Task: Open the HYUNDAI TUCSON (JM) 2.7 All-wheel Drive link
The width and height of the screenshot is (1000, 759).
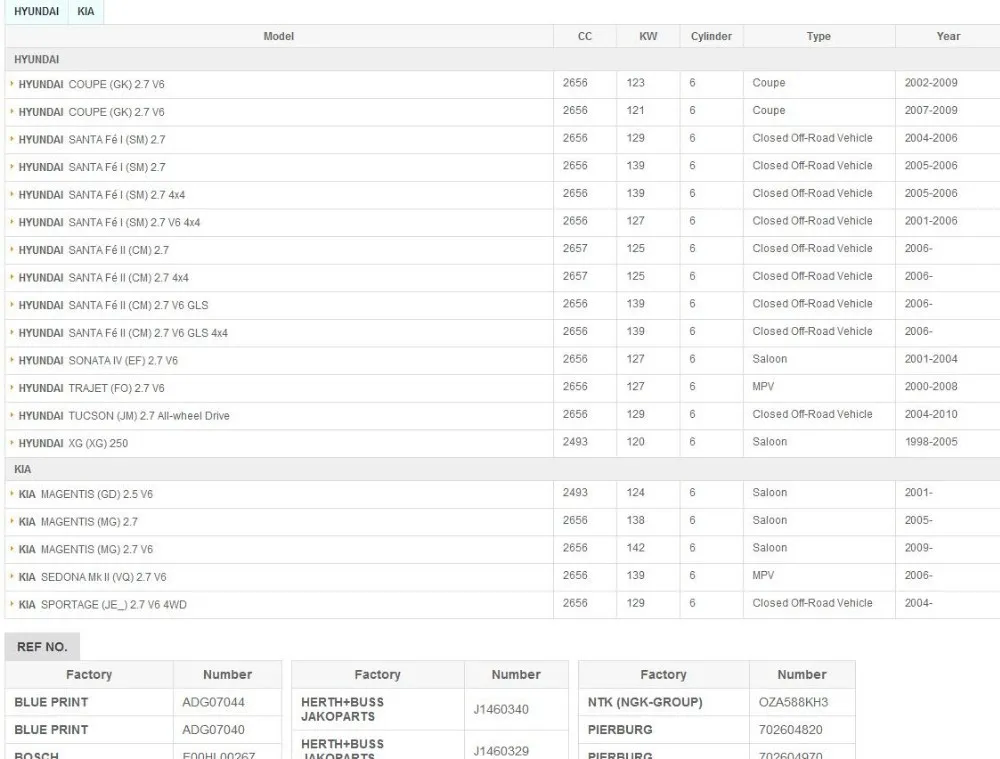Action: (124, 416)
